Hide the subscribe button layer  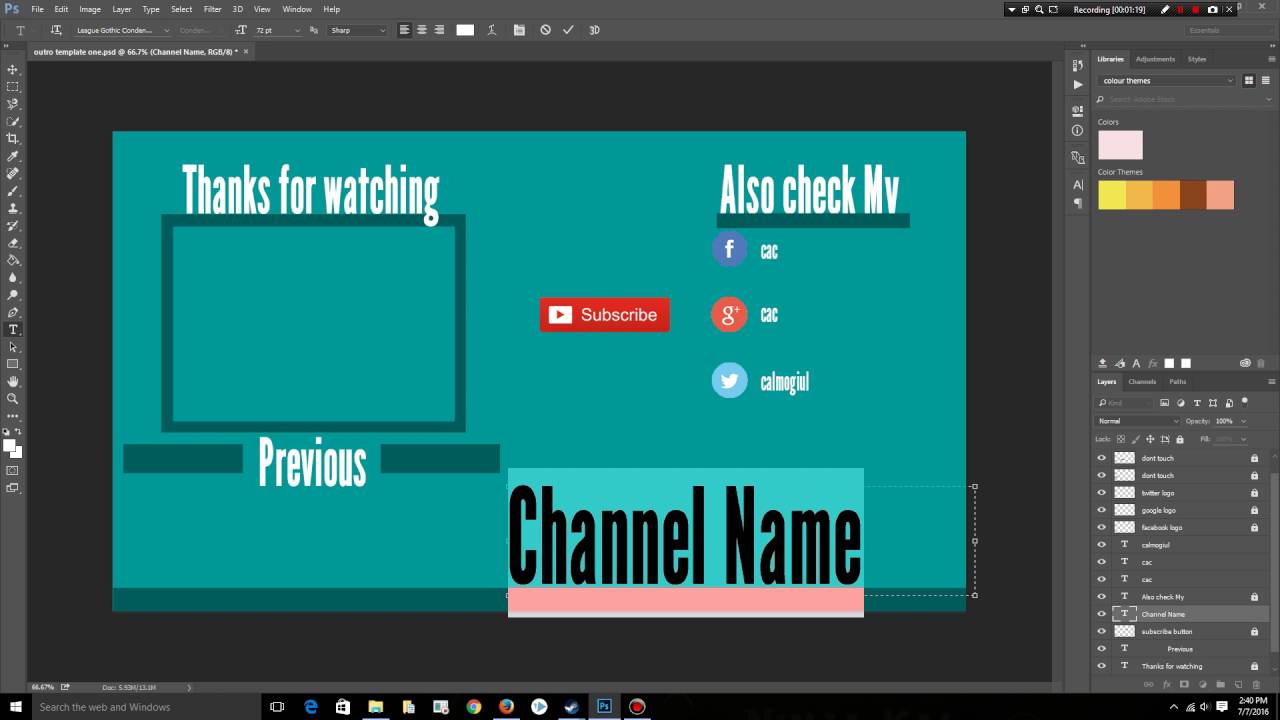point(1102,631)
